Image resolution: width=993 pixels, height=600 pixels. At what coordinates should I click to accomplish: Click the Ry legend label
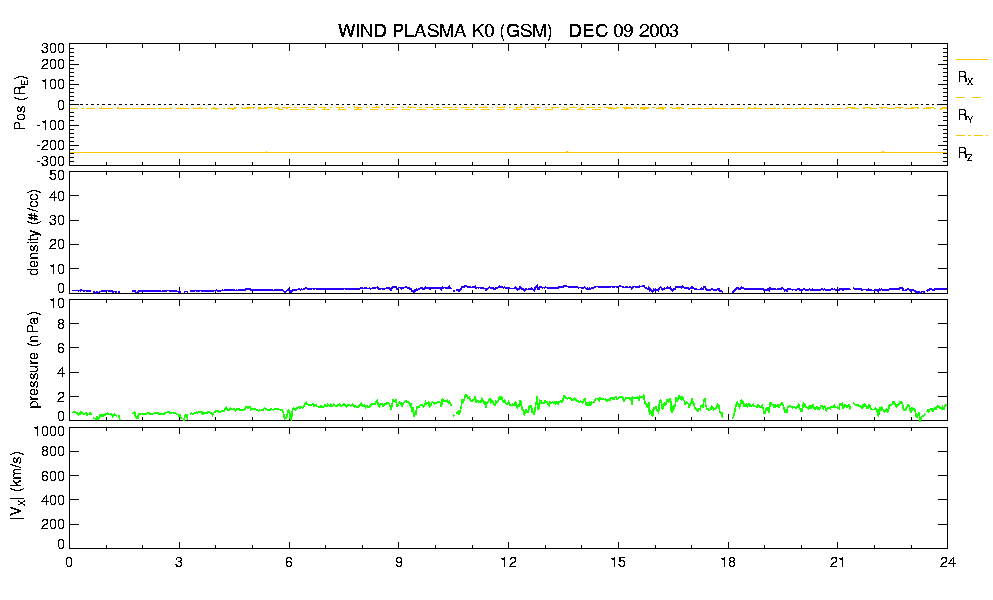click(965, 115)
